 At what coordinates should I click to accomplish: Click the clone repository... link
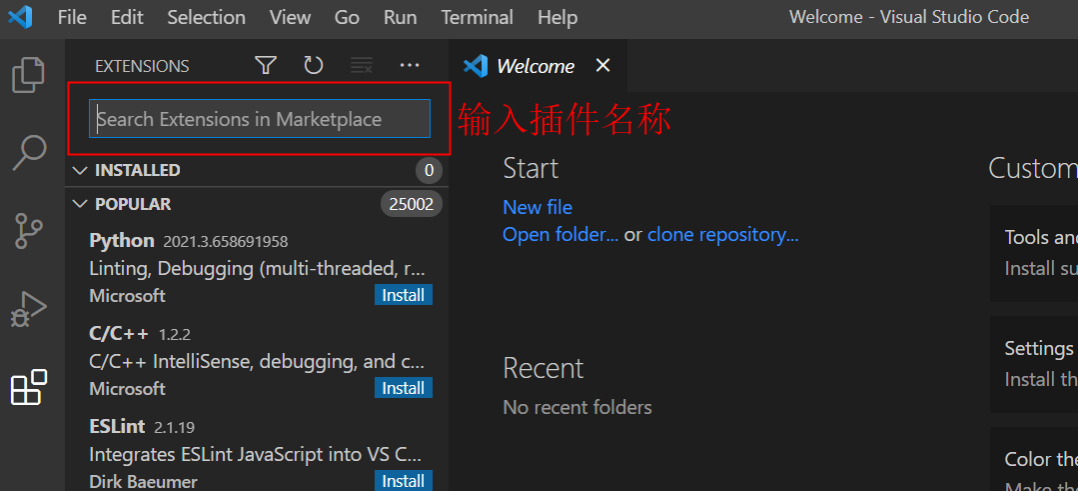click(723, 234)
